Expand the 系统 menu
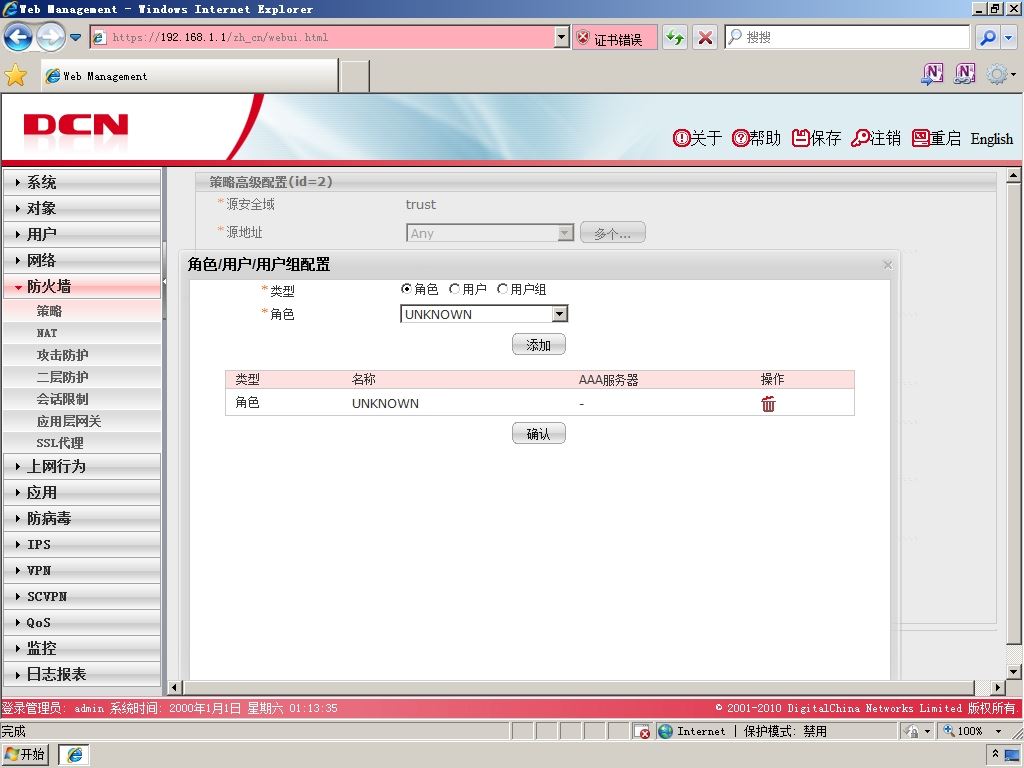1024x768 pixels. [x=82, y=182]
